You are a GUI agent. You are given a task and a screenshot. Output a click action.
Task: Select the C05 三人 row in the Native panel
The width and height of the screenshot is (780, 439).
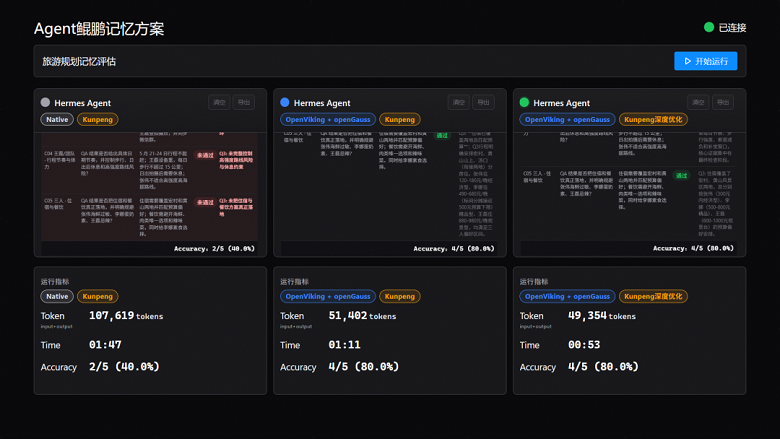click(x=149, y=217)
